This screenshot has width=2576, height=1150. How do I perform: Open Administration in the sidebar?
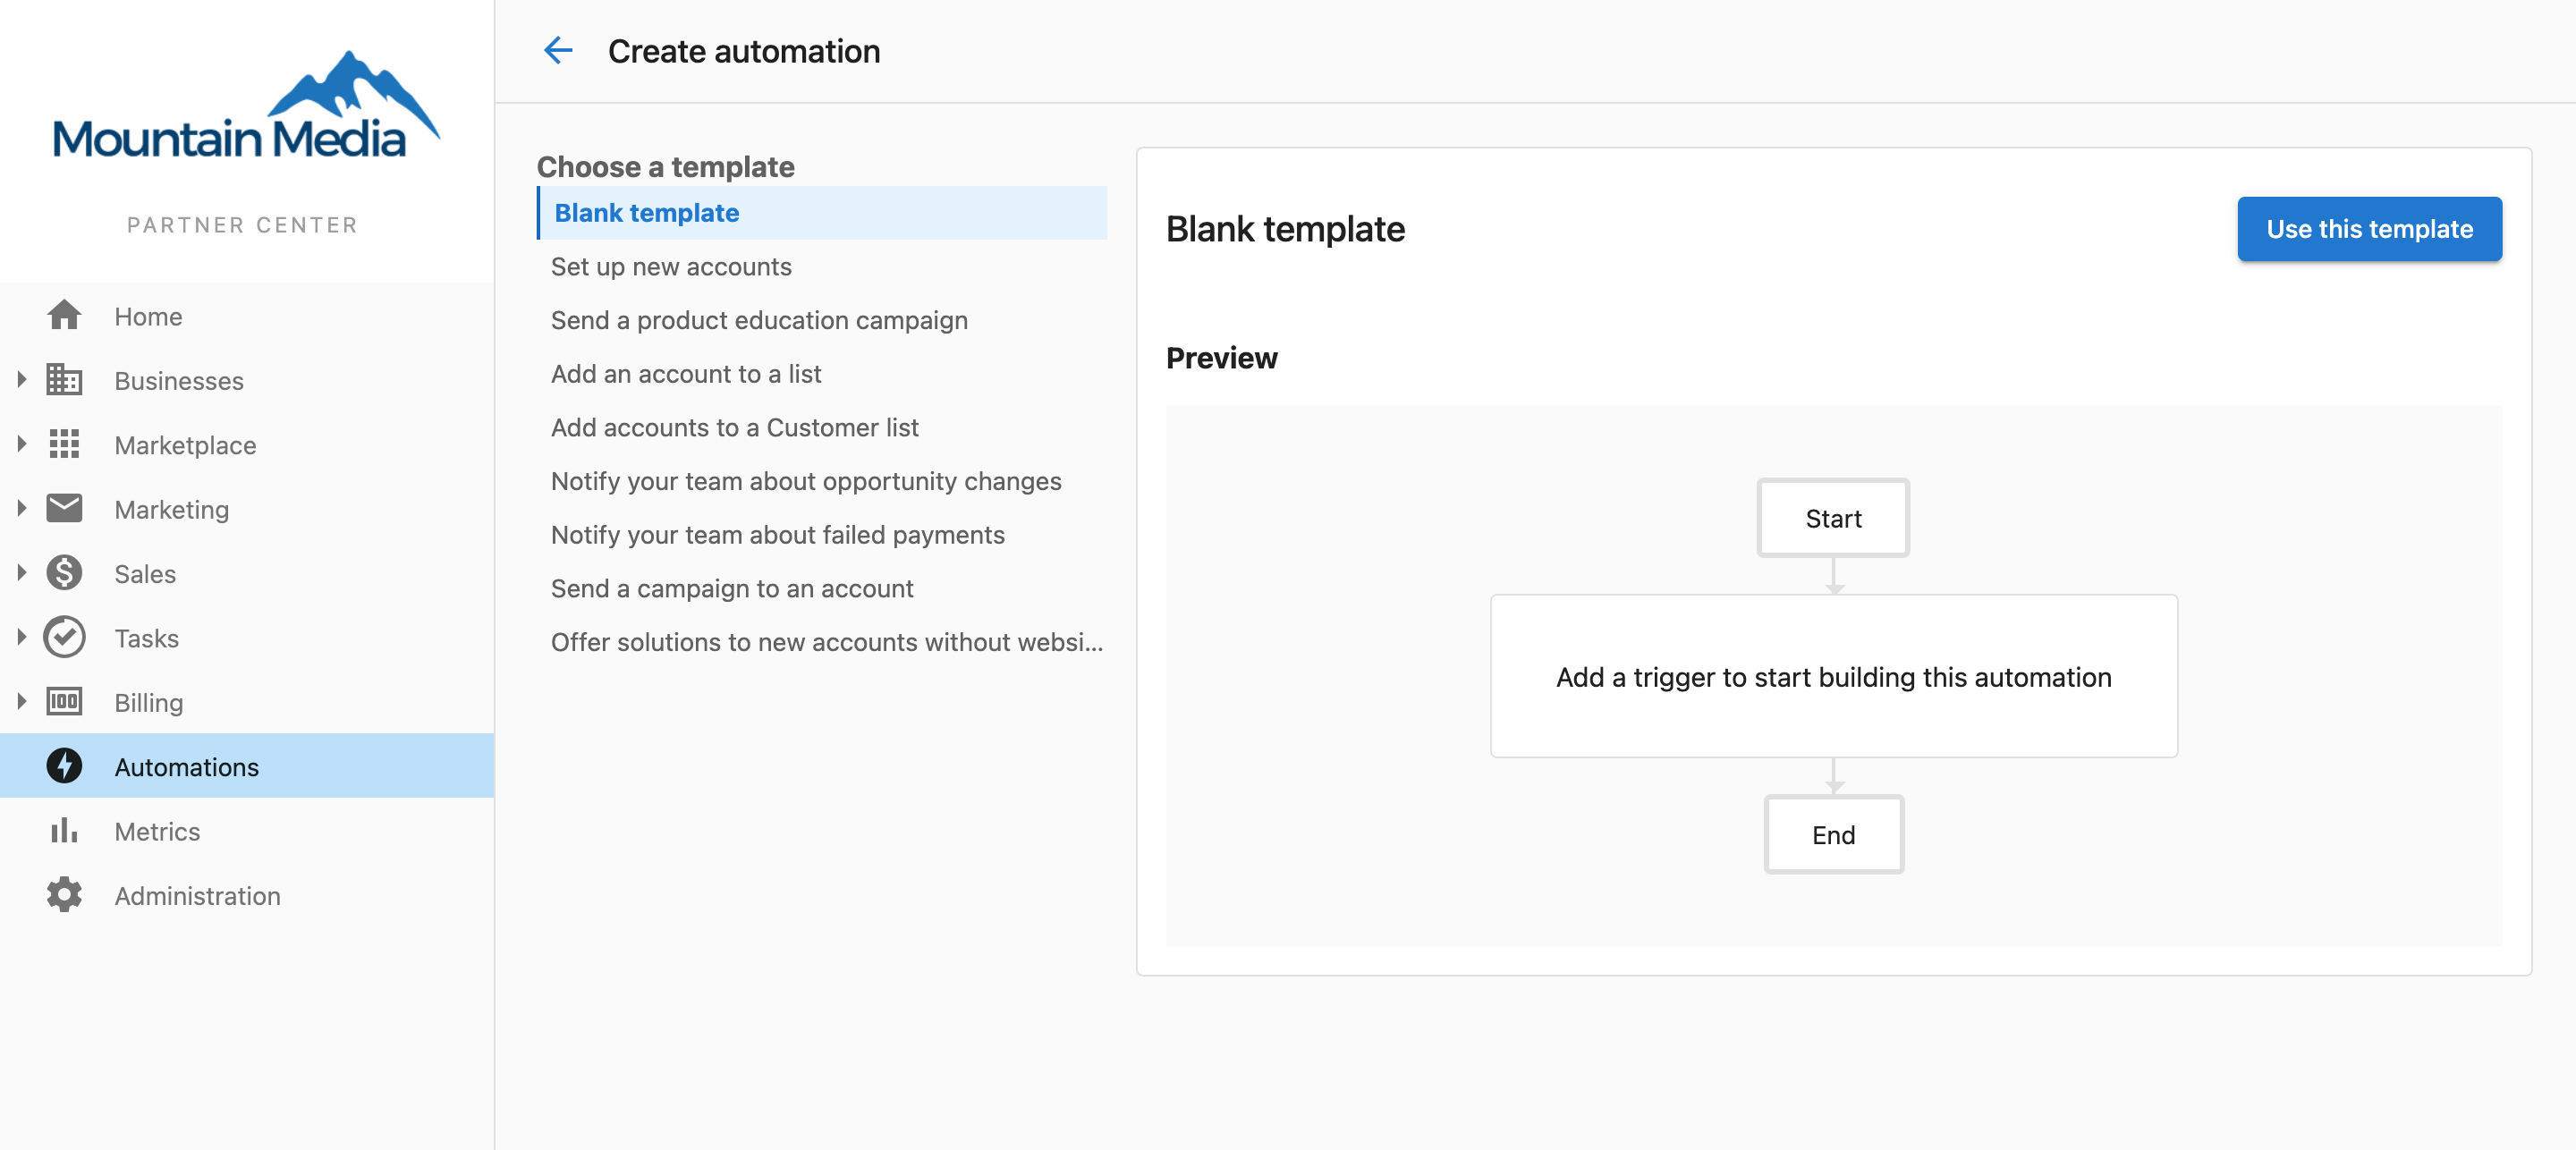point(247,895)
